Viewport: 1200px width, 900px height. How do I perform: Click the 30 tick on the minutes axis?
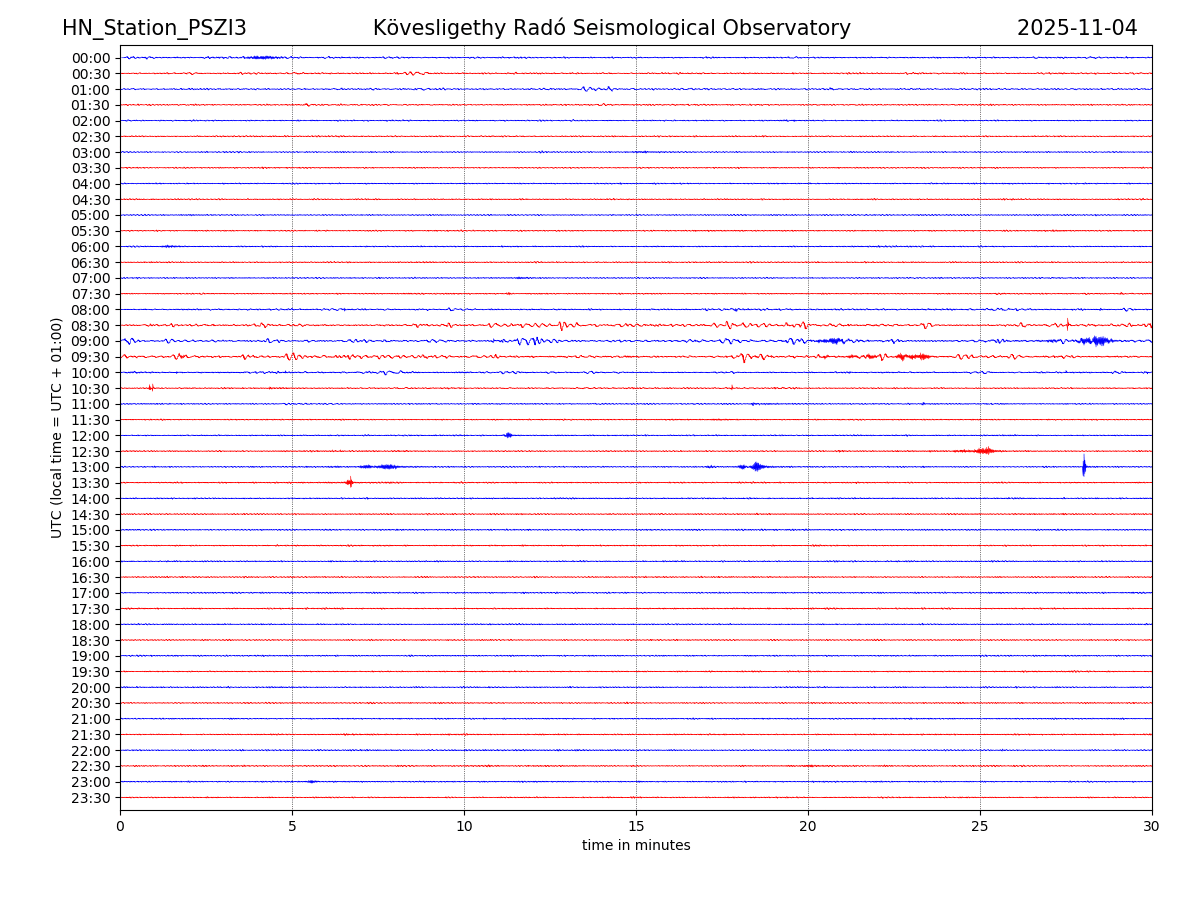[1152, 826]
